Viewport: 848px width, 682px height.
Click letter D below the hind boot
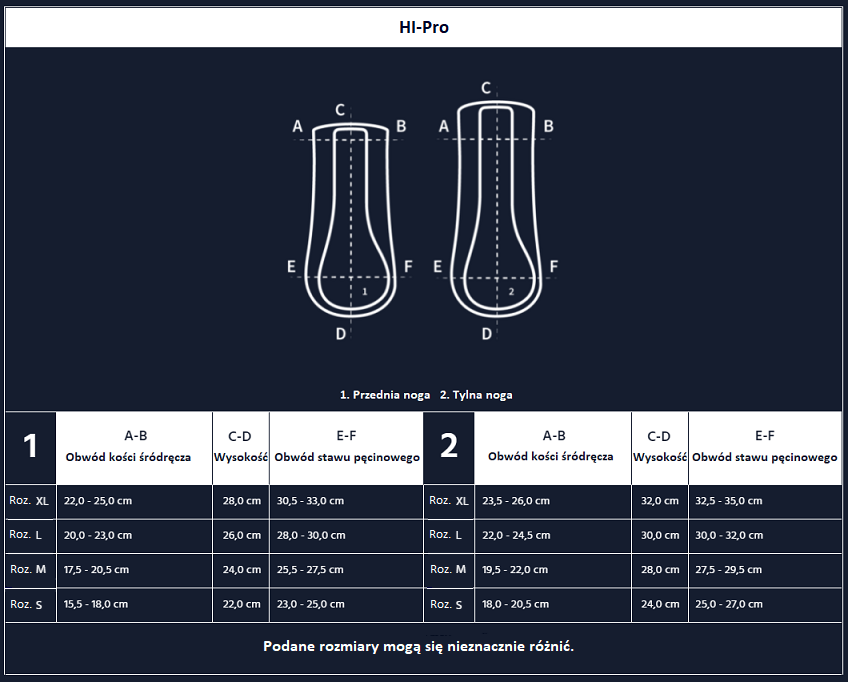tap(487, 333)
